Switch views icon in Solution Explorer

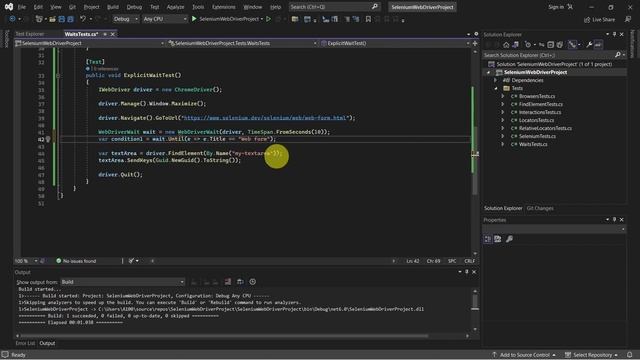click(516, 45)
